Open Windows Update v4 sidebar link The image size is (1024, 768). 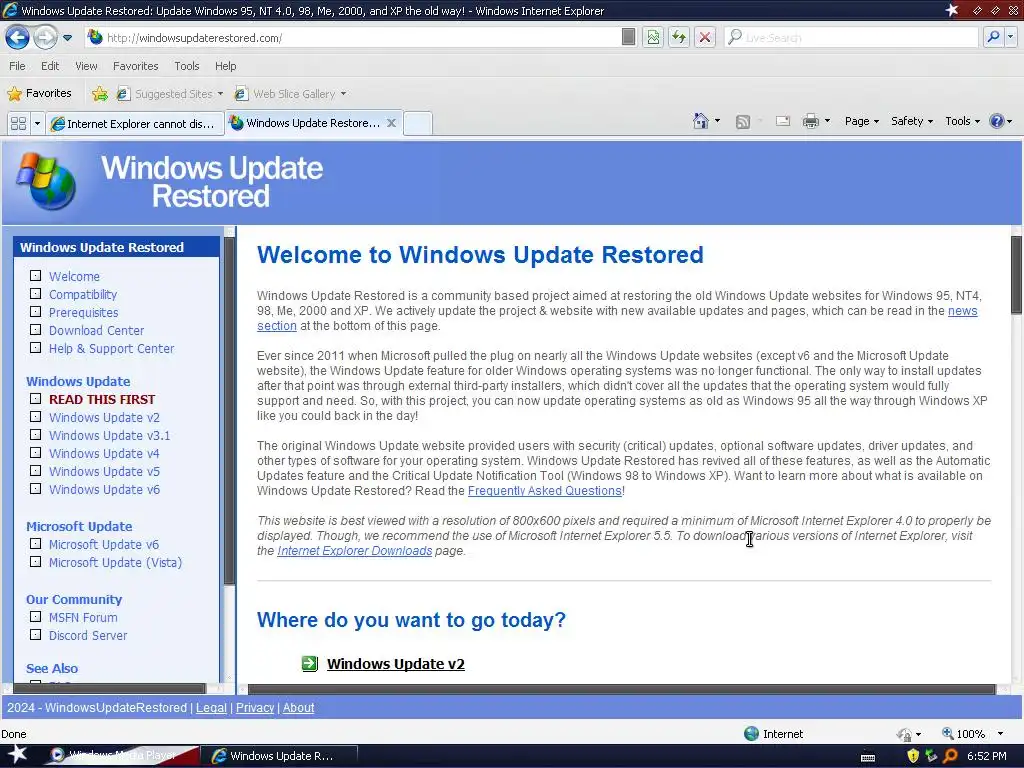tap(104, 453)
